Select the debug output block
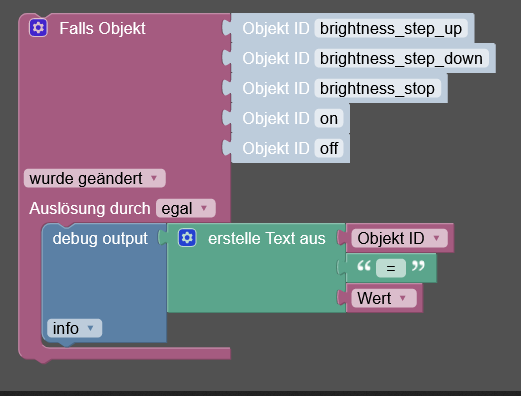Image resolution: width=521 pixels, height=396 pixels. click(x=100, y=239)
